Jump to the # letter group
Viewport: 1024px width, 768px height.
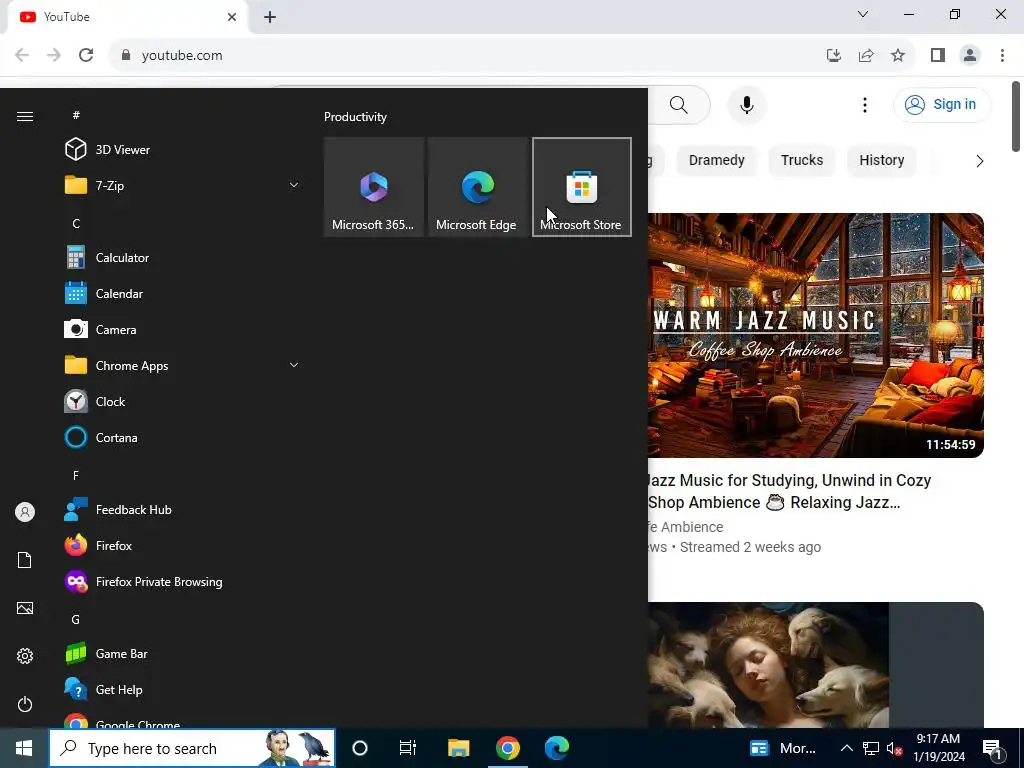click(x=76, y=115)
